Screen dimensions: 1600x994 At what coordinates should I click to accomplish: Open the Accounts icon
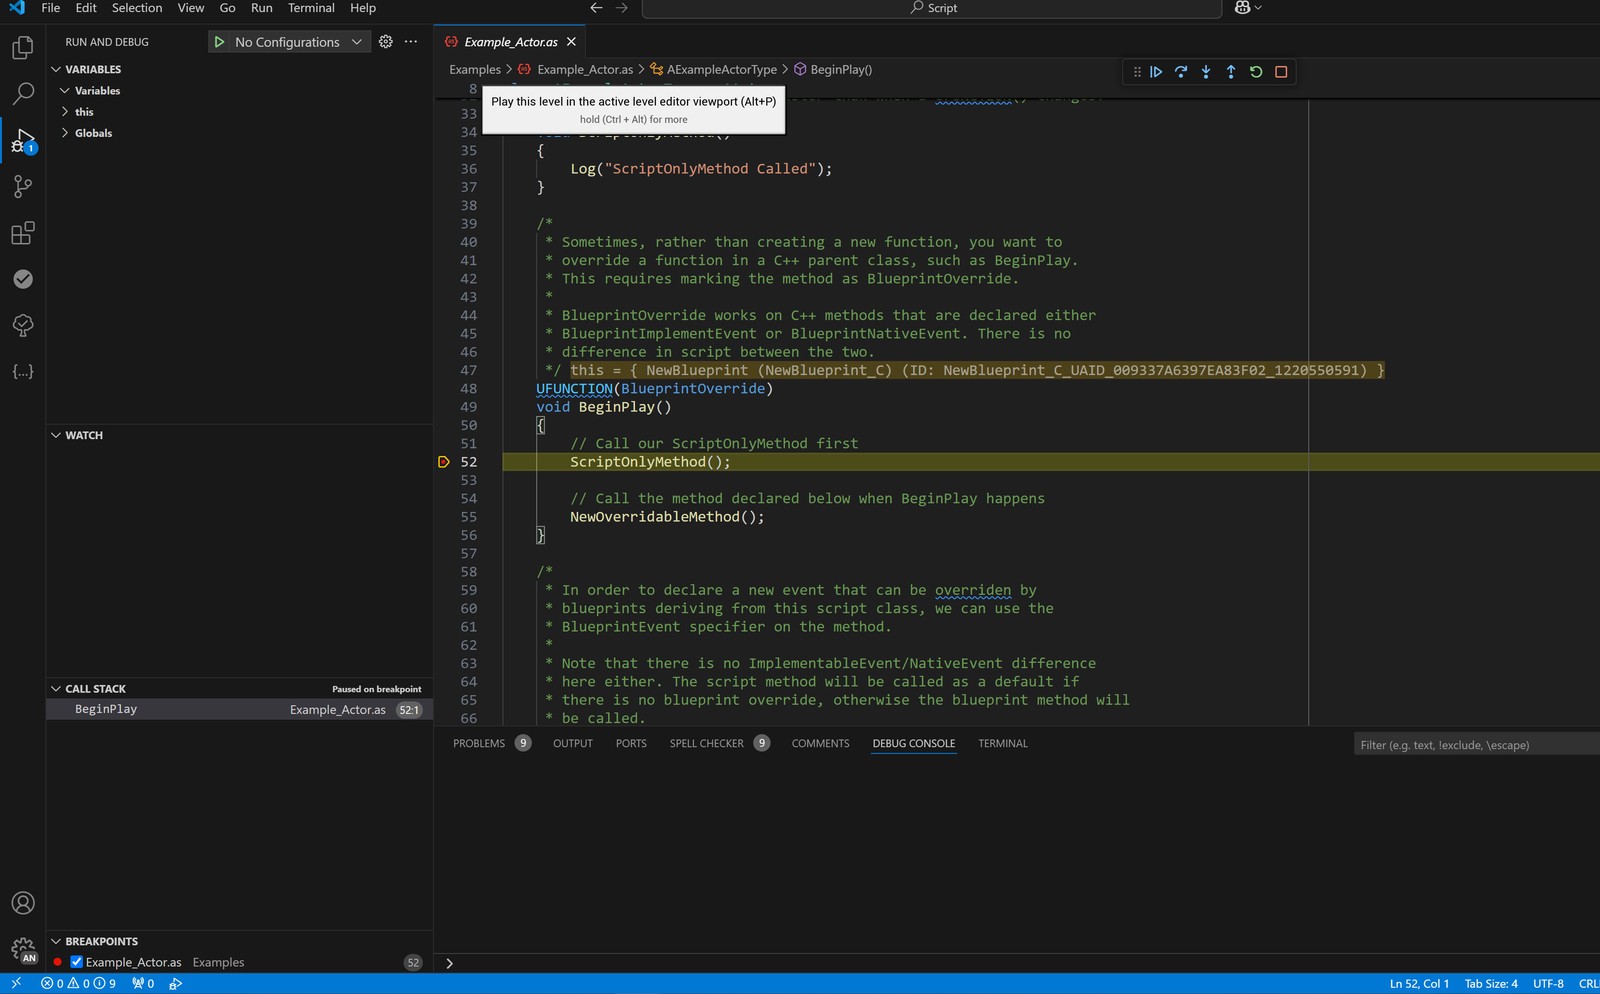pos(22,903)
